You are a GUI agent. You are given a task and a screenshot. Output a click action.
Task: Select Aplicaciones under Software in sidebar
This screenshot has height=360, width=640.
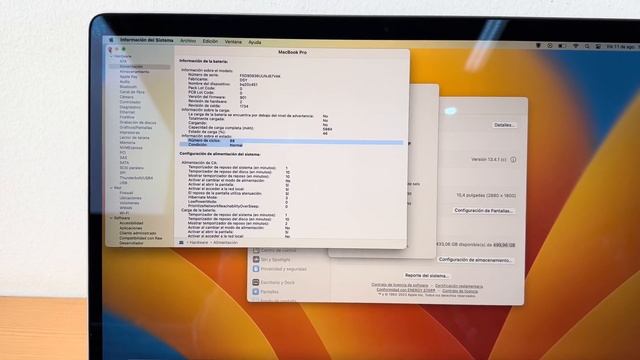(131, 228)
